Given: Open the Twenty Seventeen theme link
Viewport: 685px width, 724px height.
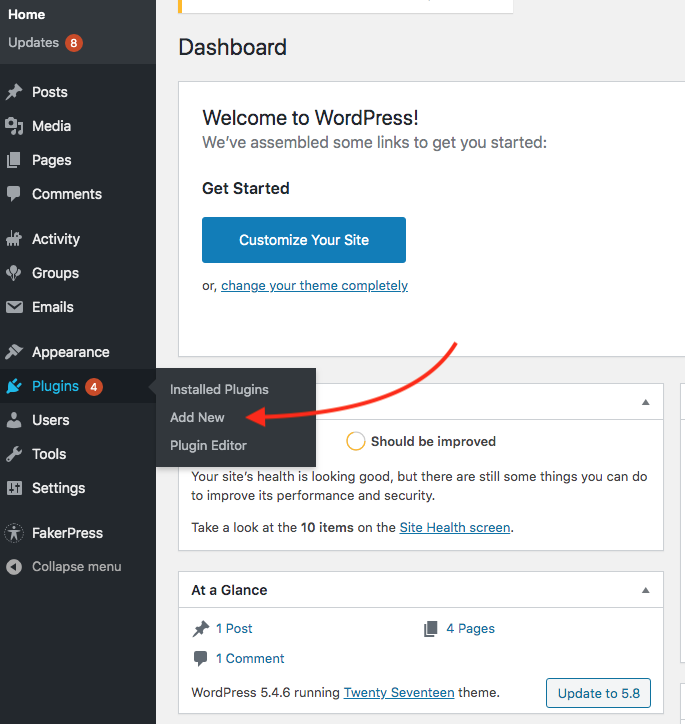Looking at the screenshot, I should [x=398, y=692].
